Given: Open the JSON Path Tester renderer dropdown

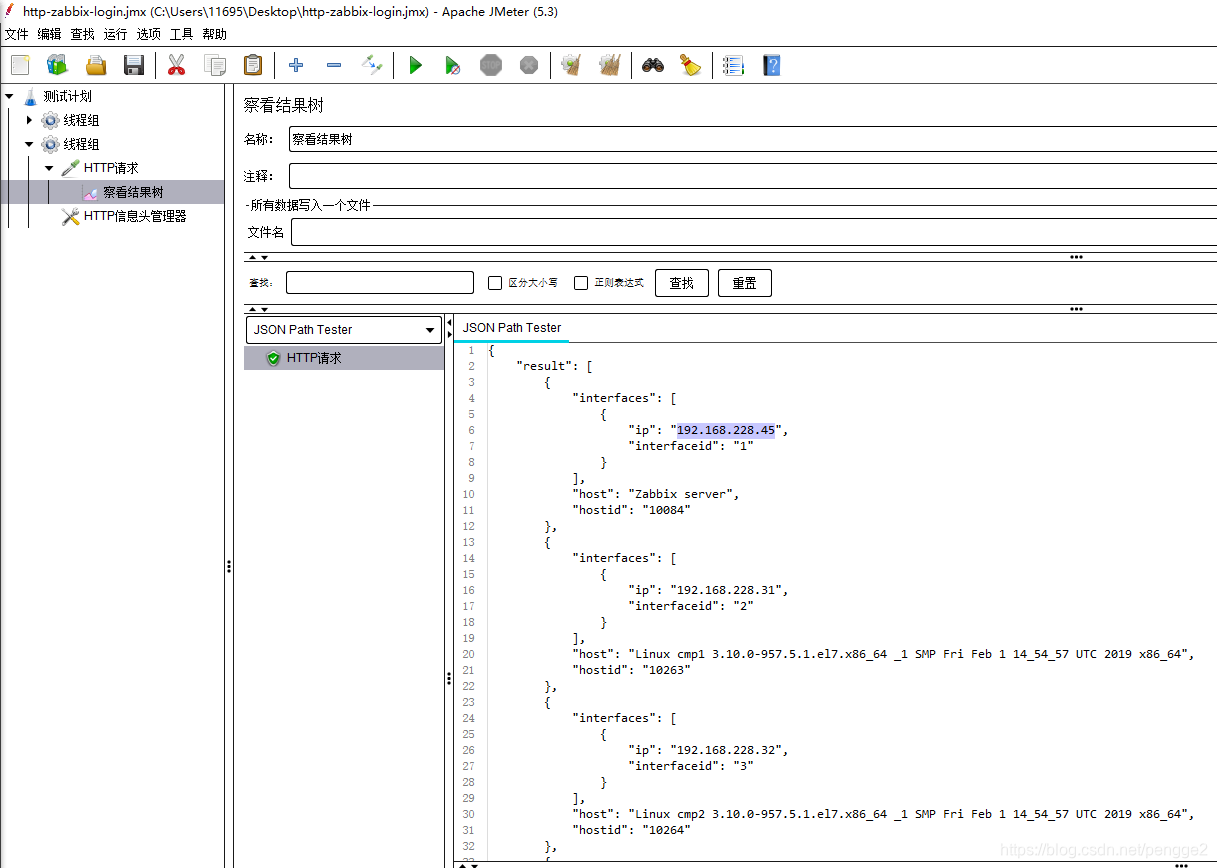Looking at the screenshot, I should 344,330.
